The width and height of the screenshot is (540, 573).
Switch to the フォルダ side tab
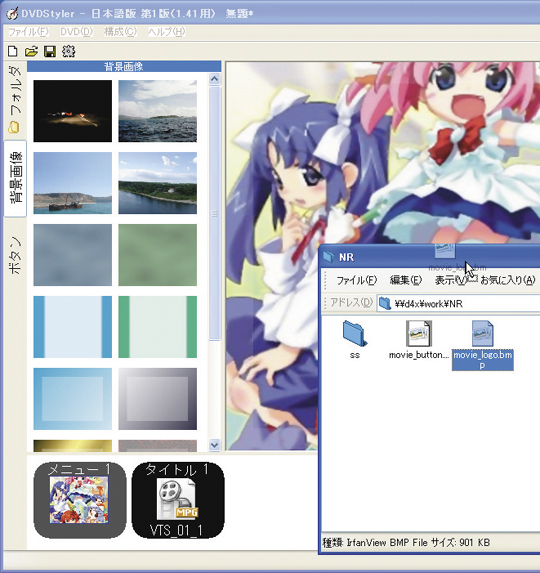[15, 100]
